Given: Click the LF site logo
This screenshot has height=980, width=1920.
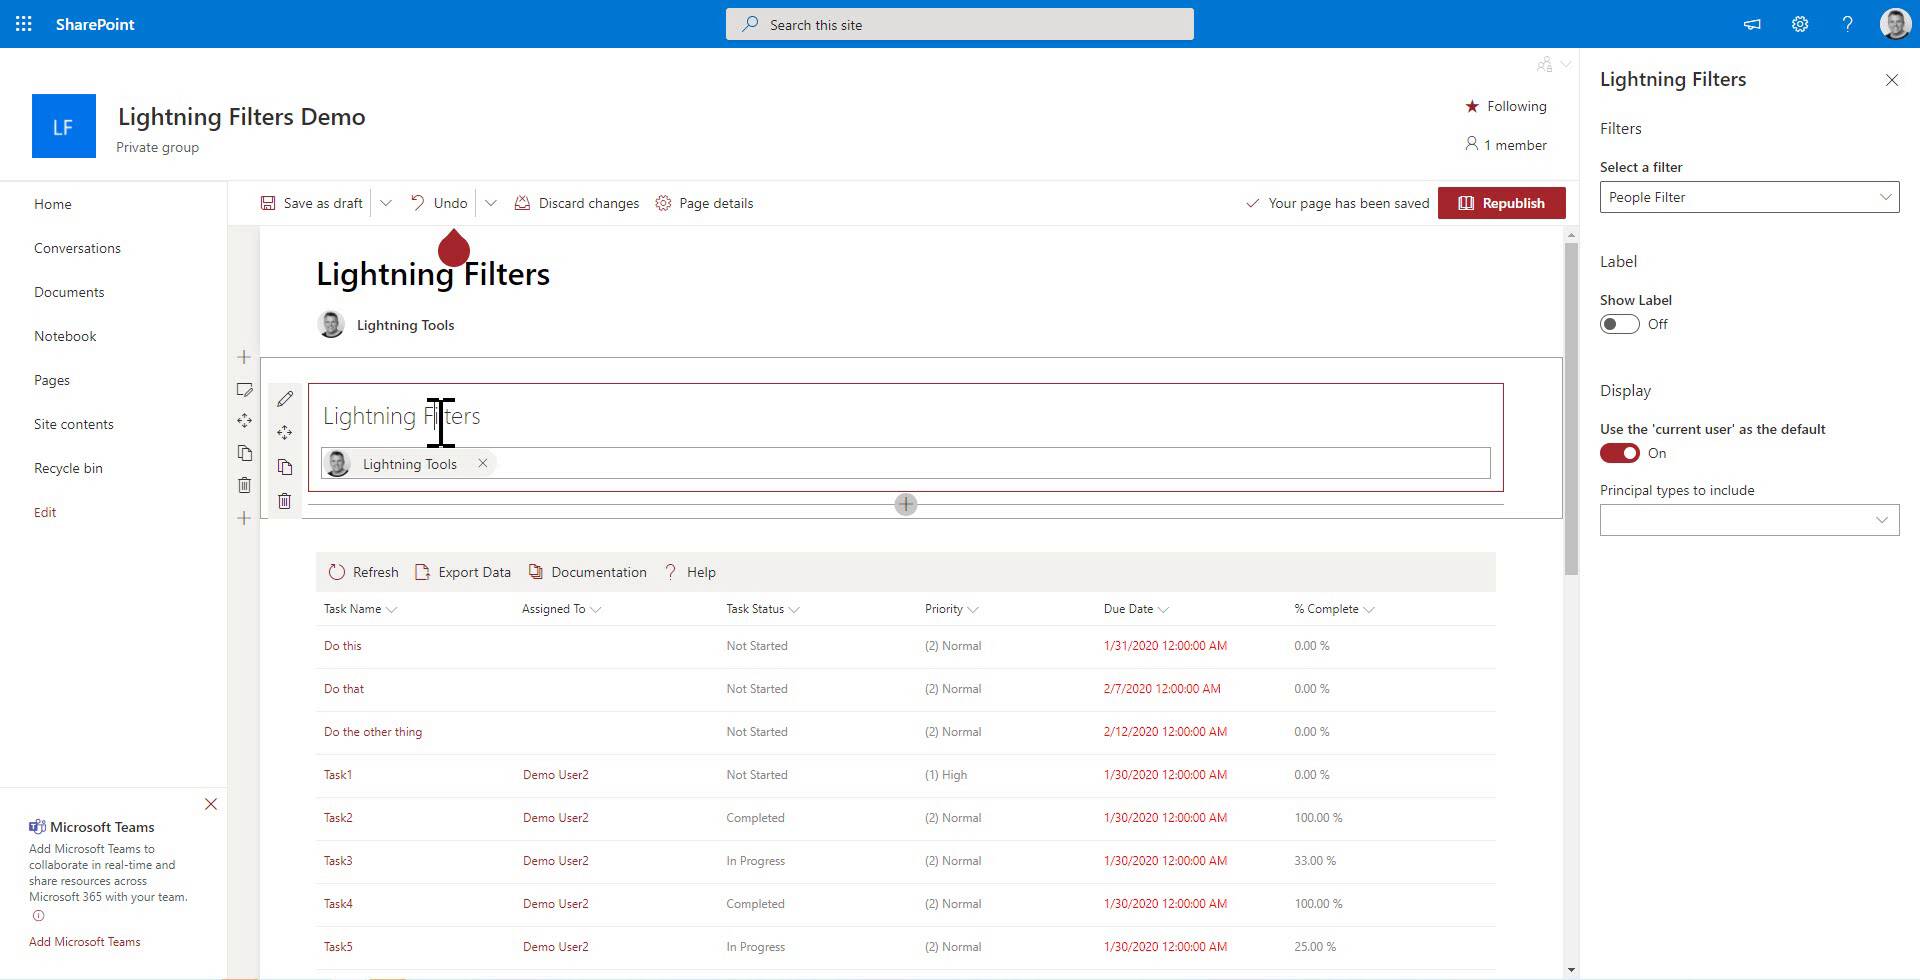Looking at the screenshot, I should point(64,126).
